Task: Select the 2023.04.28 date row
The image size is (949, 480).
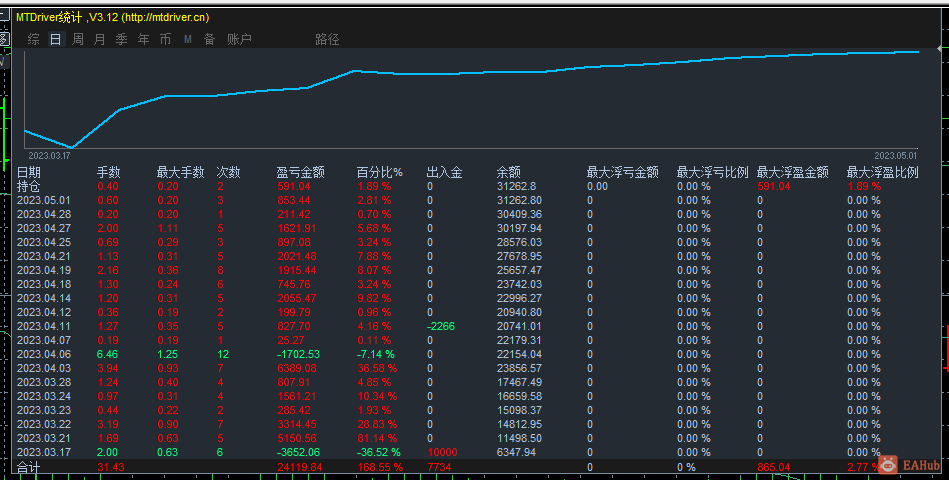Action: click(44, 214)
